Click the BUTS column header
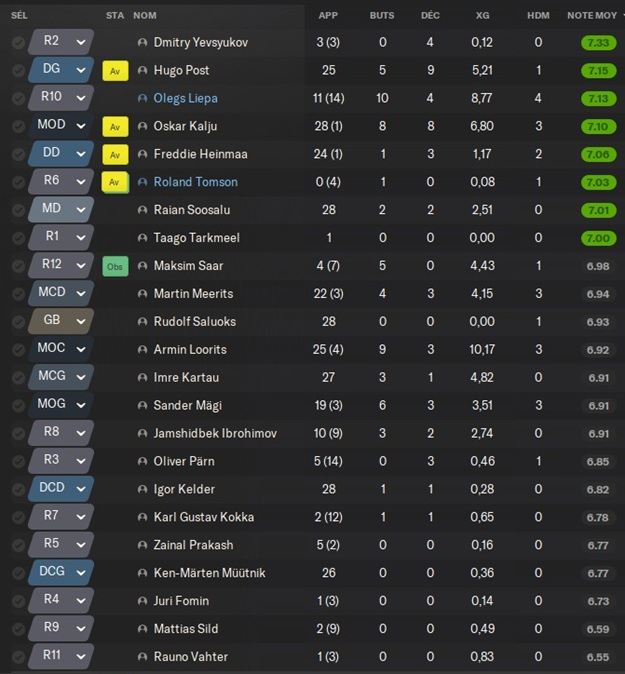 [x=382, y=15]
